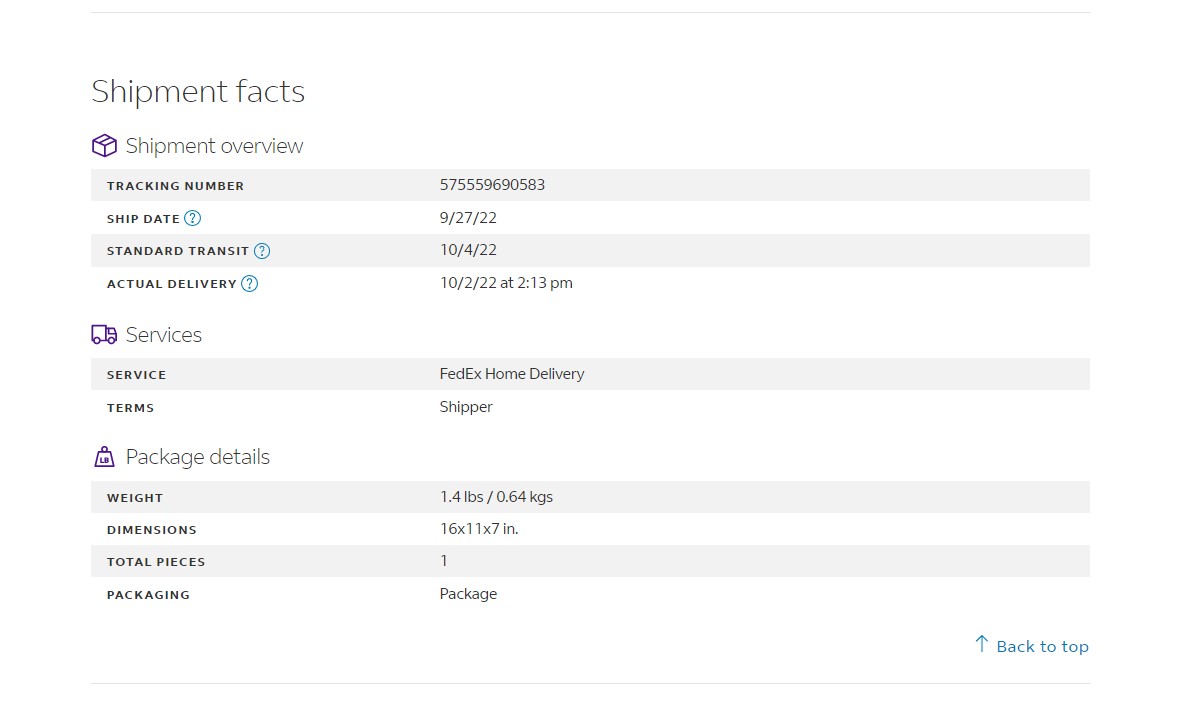Screen dimensions: 1182x717
Task: Click the Package details weight icon
Action: 104,457
